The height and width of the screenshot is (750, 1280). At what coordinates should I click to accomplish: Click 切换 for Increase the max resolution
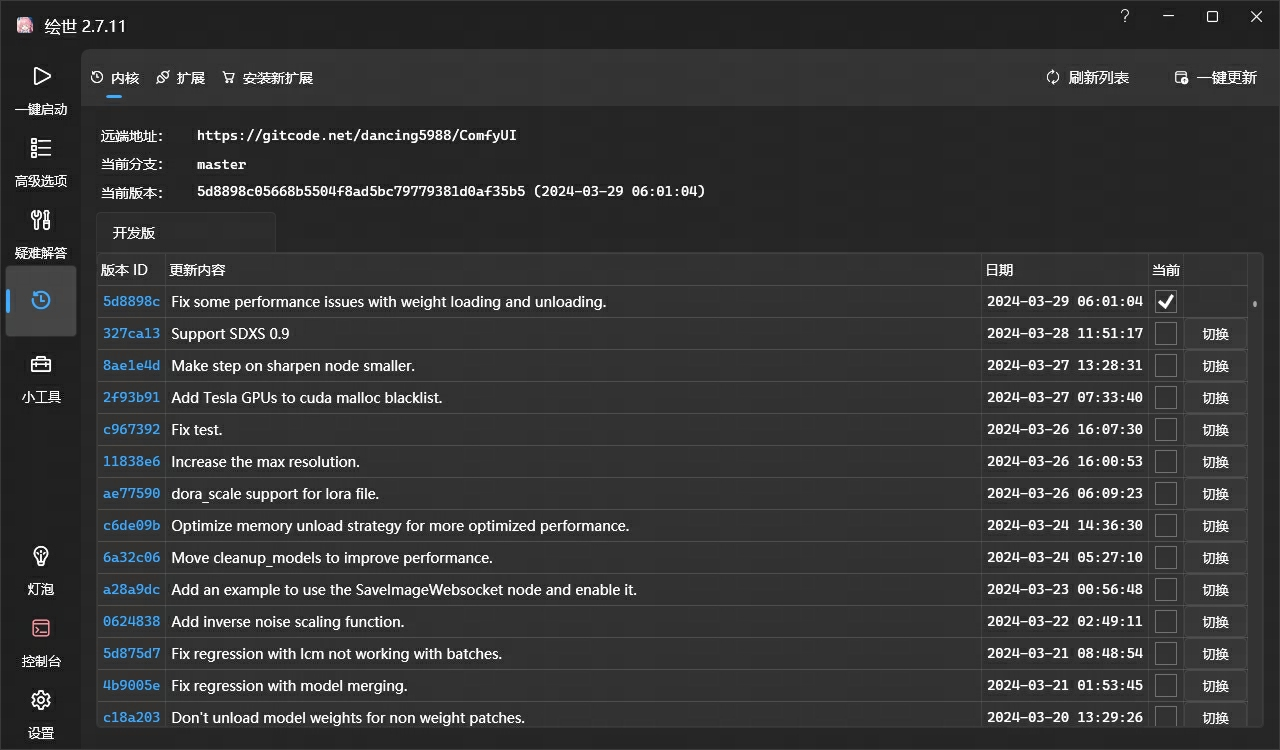(1215, 462)
